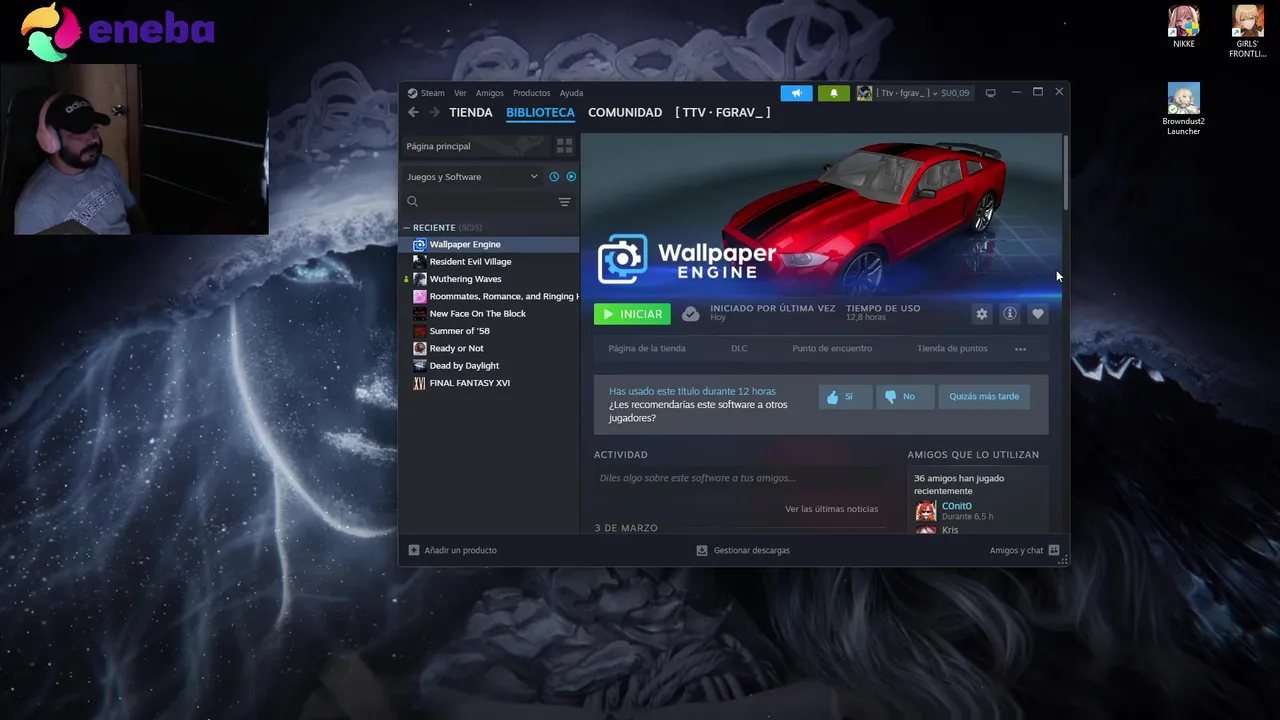The height and width of the screenshot is (720, 1280).
Task: Click the Add a product plus icon
Action: pyautogui.click(x=414, y=550)
